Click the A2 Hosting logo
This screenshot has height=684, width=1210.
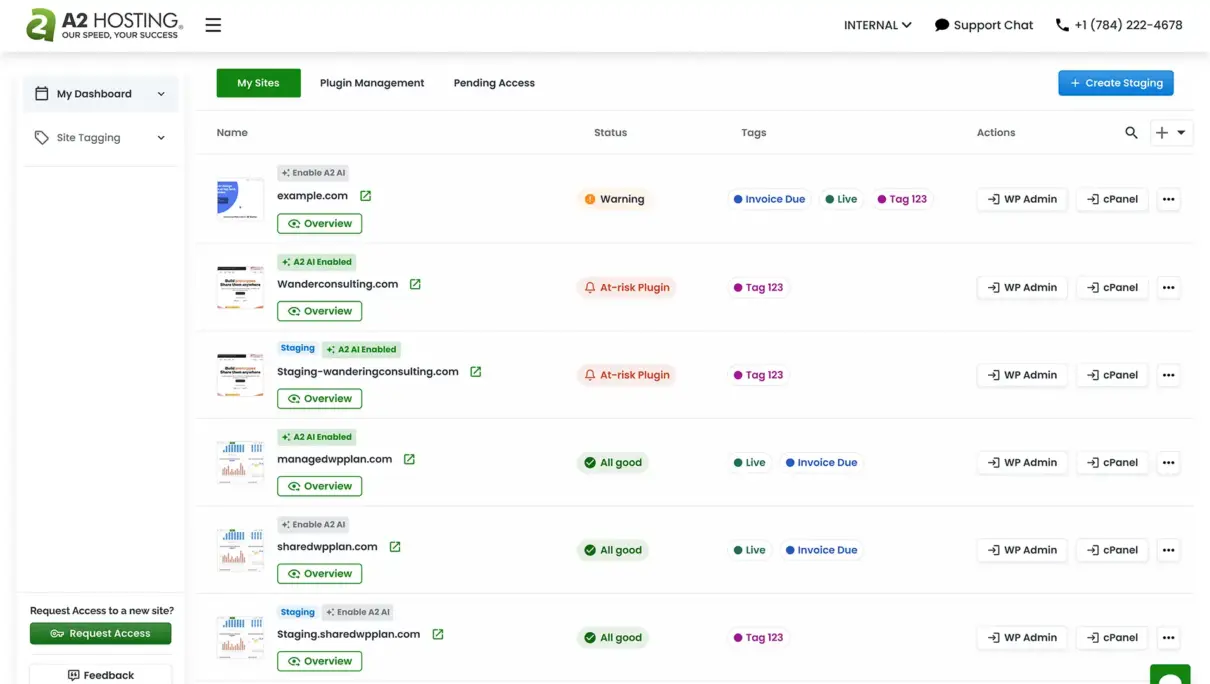[104, 25]
